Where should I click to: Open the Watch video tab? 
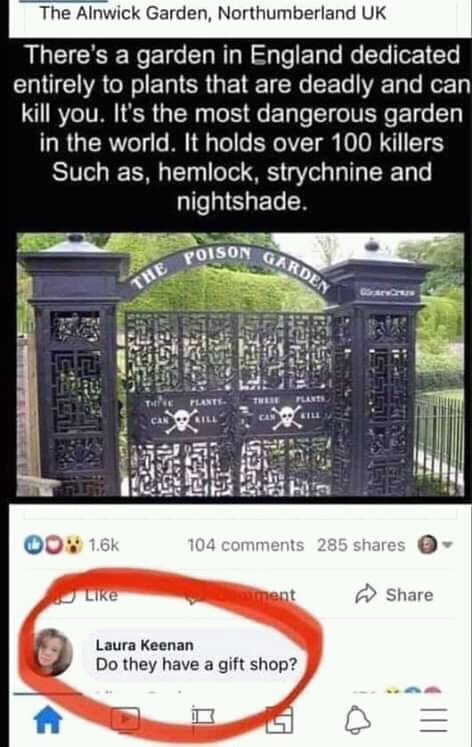coord(125,719)
